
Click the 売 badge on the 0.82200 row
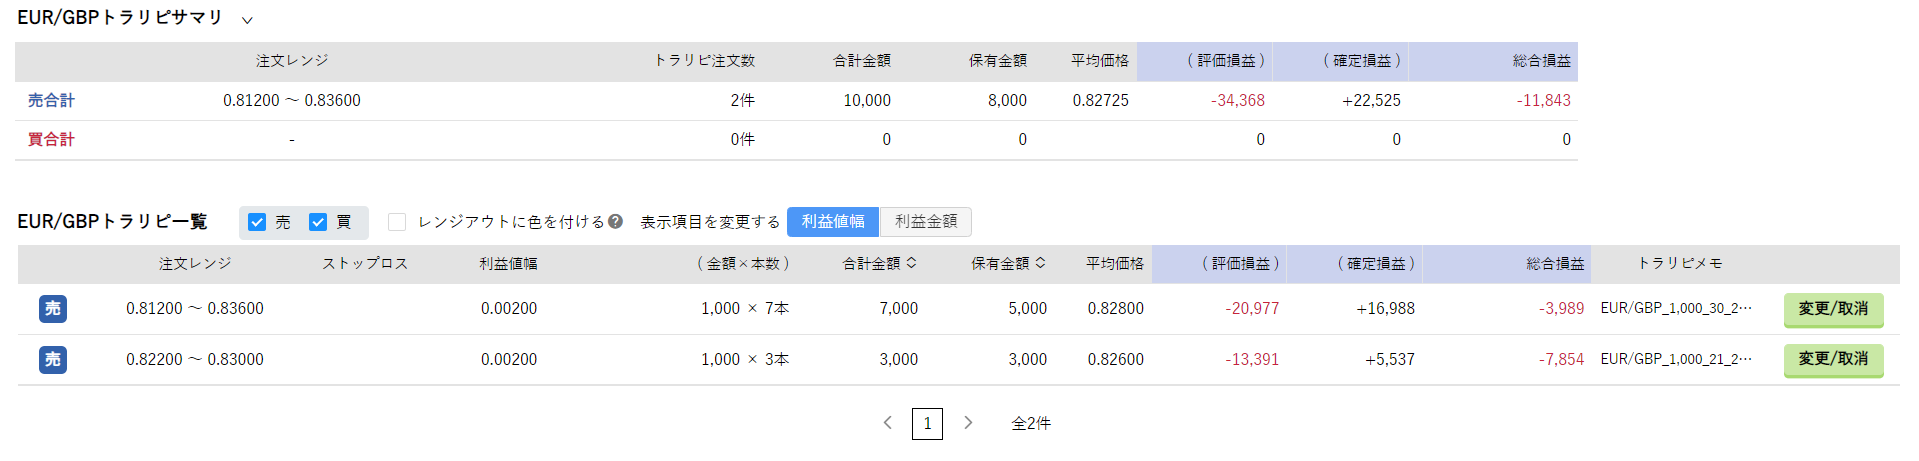point(53,360)
